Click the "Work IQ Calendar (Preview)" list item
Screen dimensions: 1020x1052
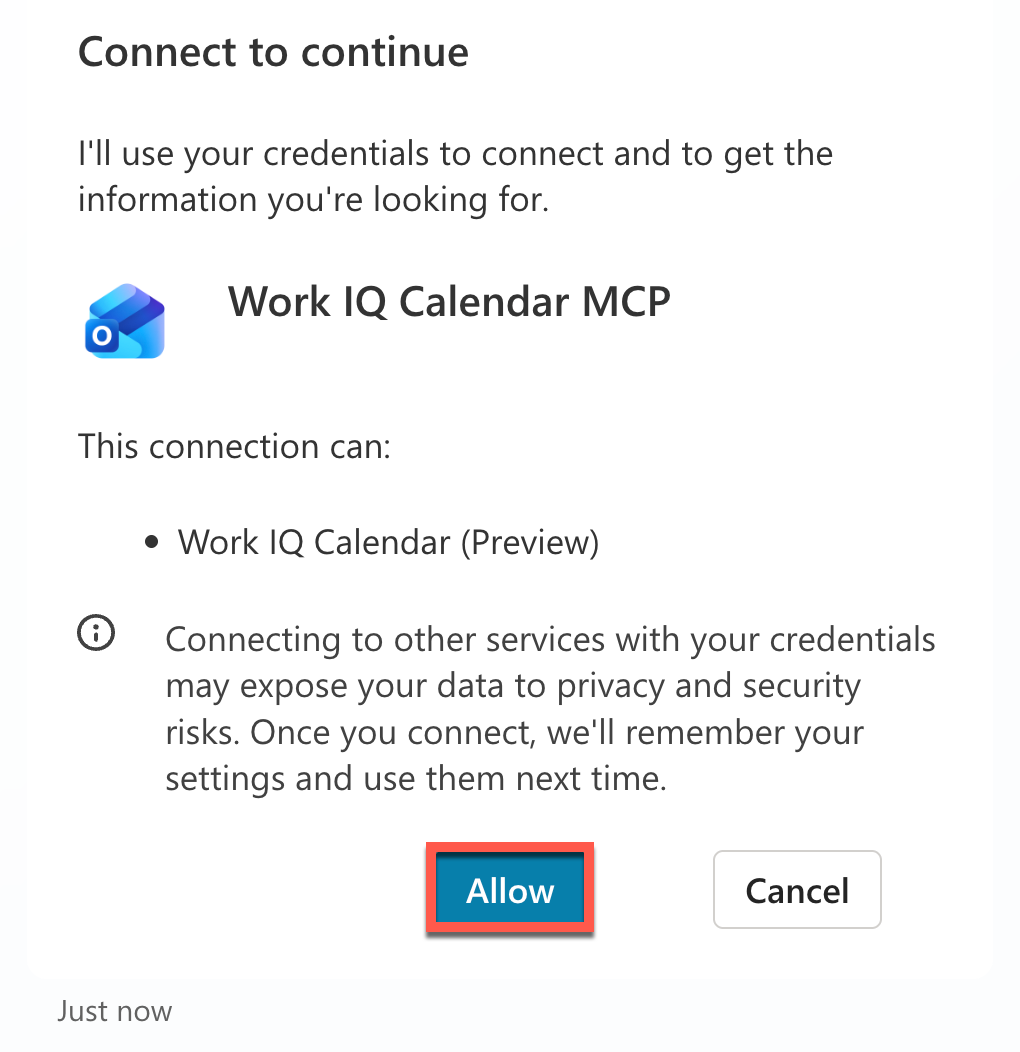[x=388, y=541]
